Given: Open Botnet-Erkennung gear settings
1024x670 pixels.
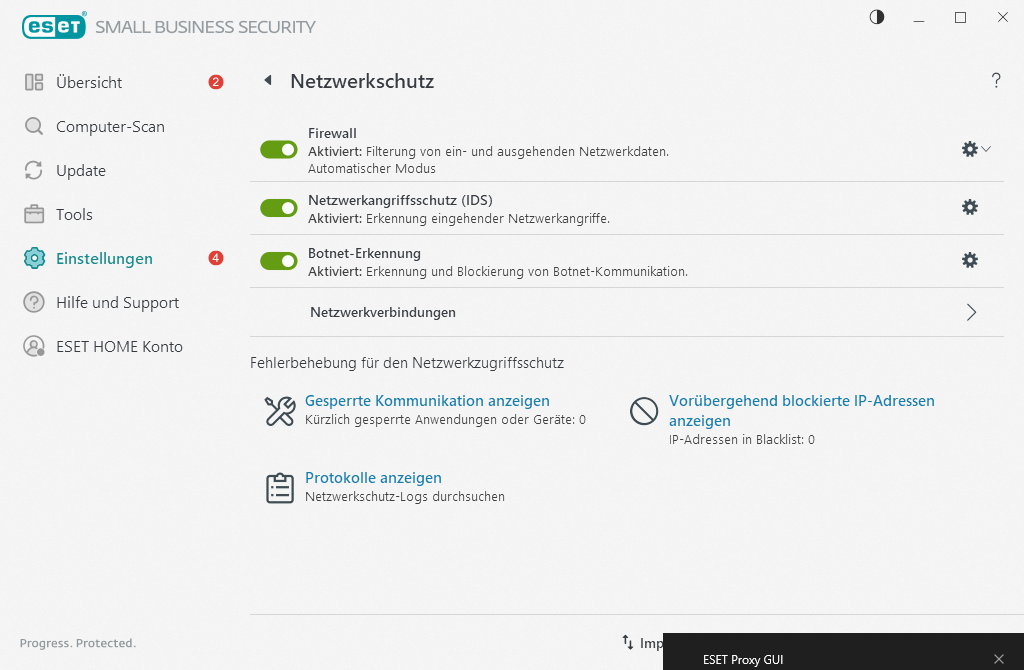Looking at the screenshot, I should [968, 260].
